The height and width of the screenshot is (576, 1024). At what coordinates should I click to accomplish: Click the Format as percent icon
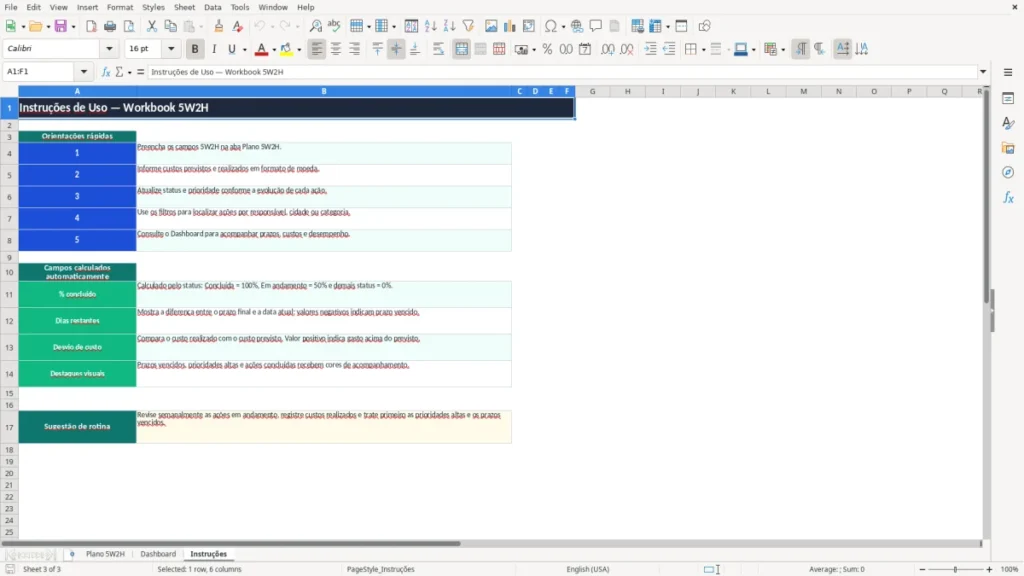point(547,49)
